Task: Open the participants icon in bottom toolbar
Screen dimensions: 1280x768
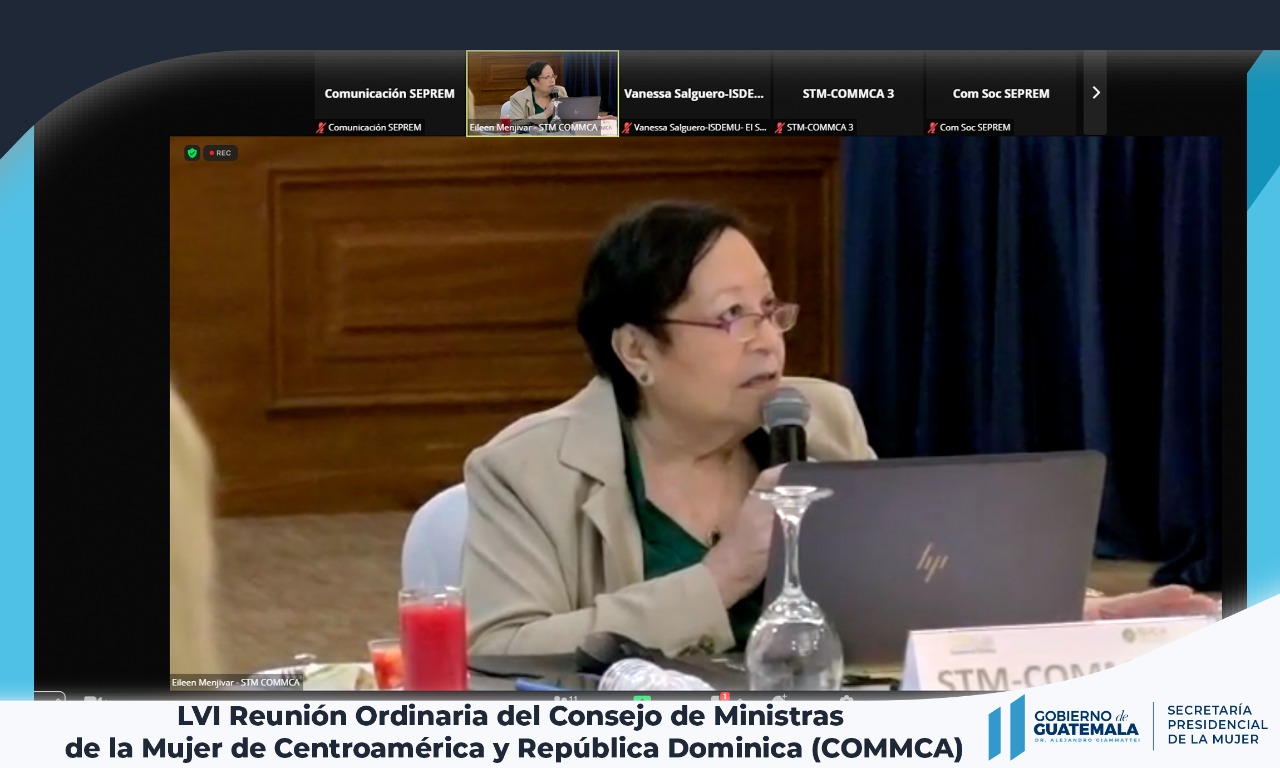Action: (563, 697)
